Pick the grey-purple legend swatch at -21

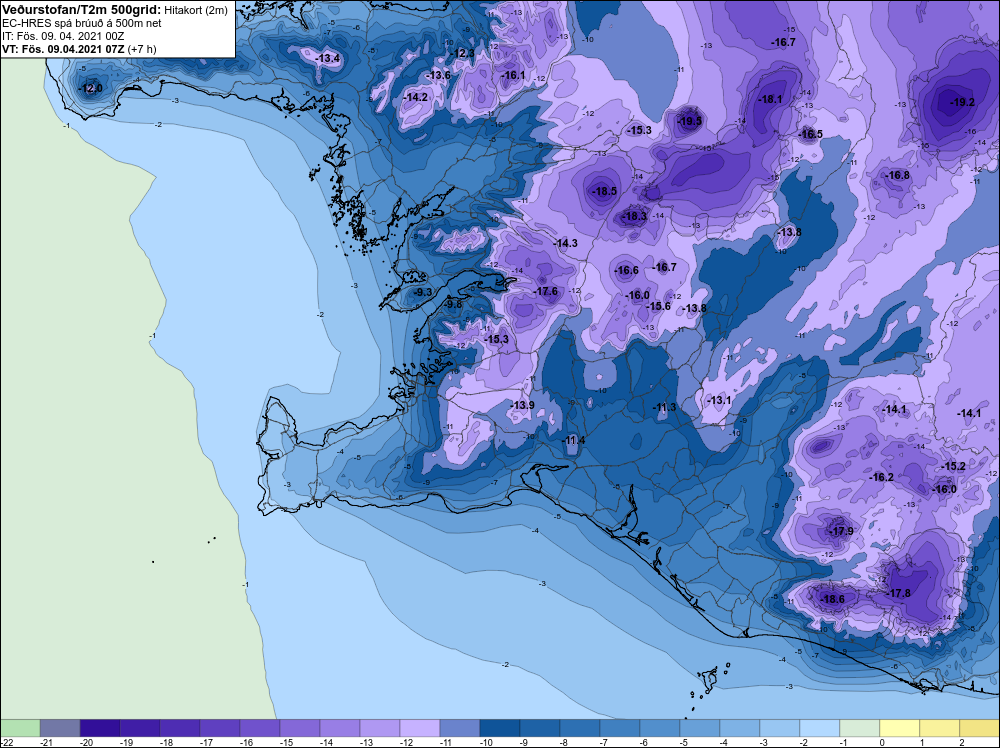(60, 728)
